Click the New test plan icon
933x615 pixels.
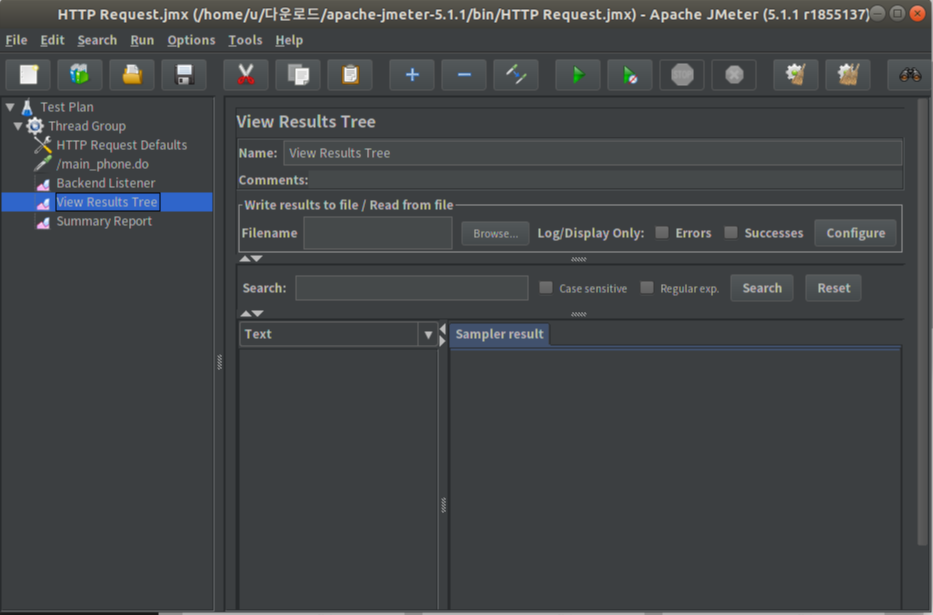coord(28,75)
